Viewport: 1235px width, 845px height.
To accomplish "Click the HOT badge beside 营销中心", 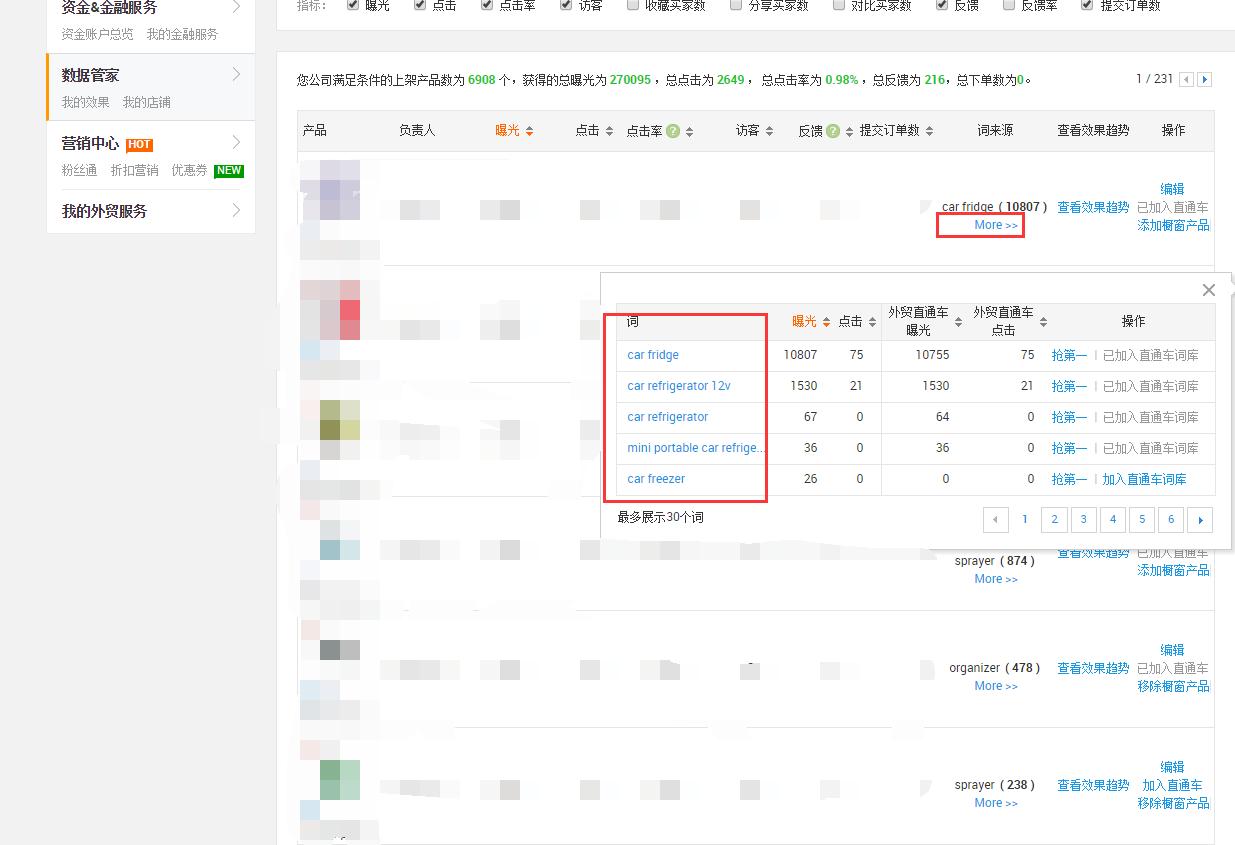I will [x=138, y=144].
